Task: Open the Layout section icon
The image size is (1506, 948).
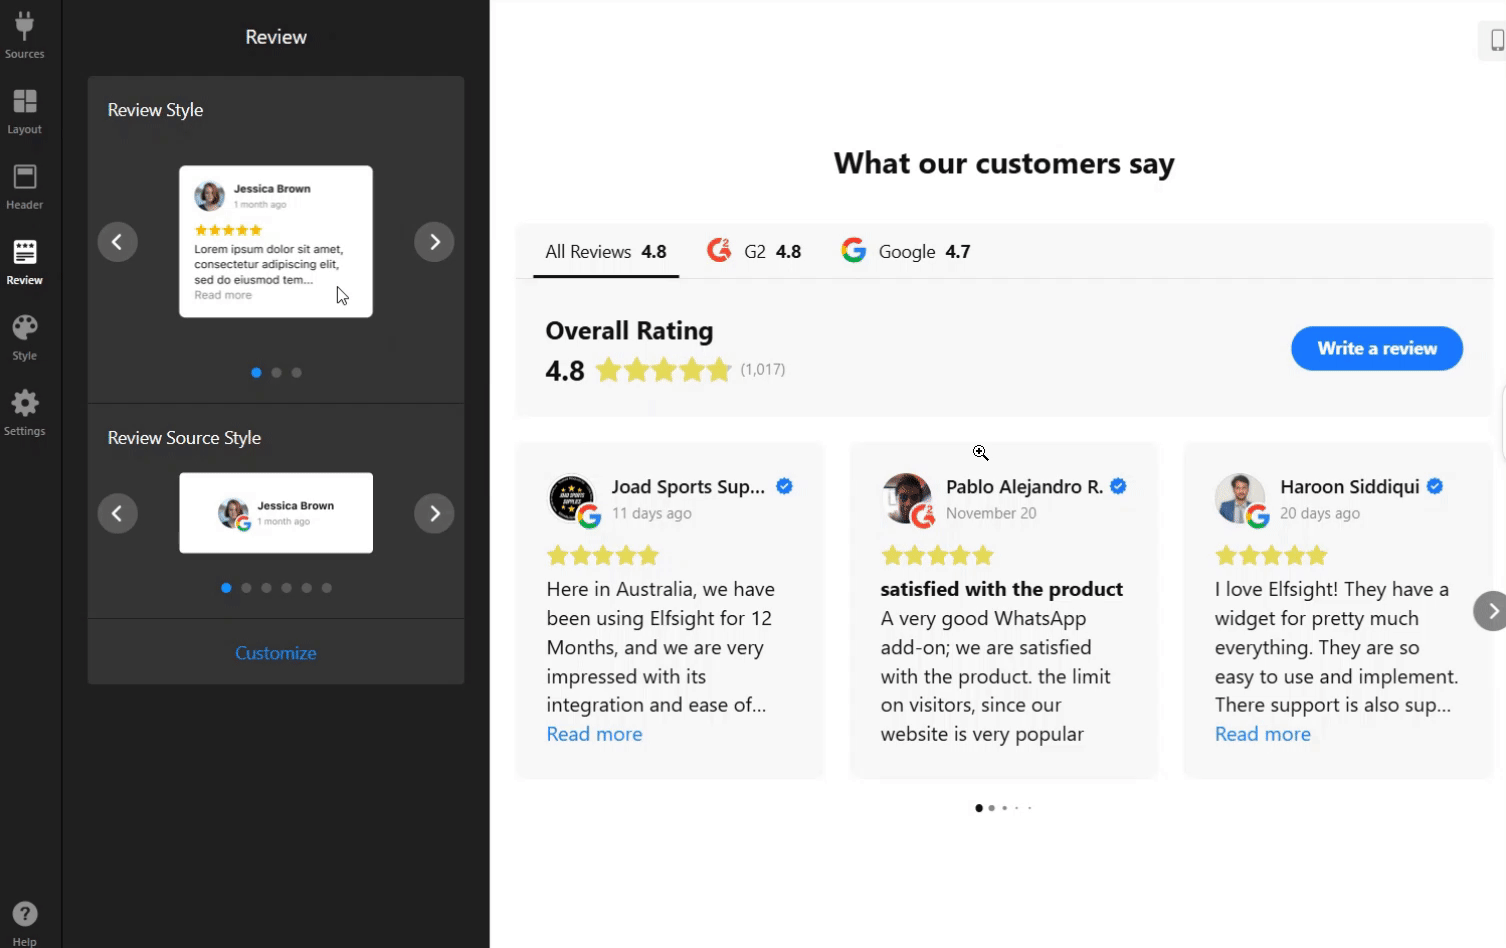Action: 24,110
